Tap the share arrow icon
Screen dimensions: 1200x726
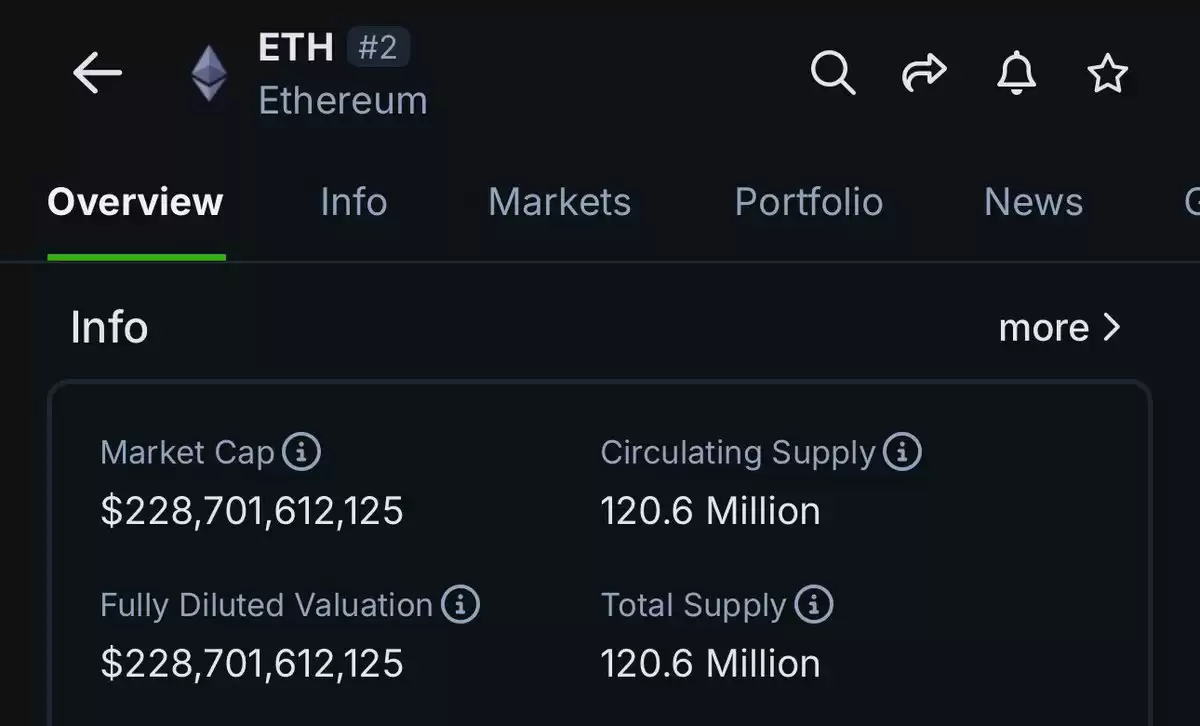pyautogui.click(x=924, y=73)
